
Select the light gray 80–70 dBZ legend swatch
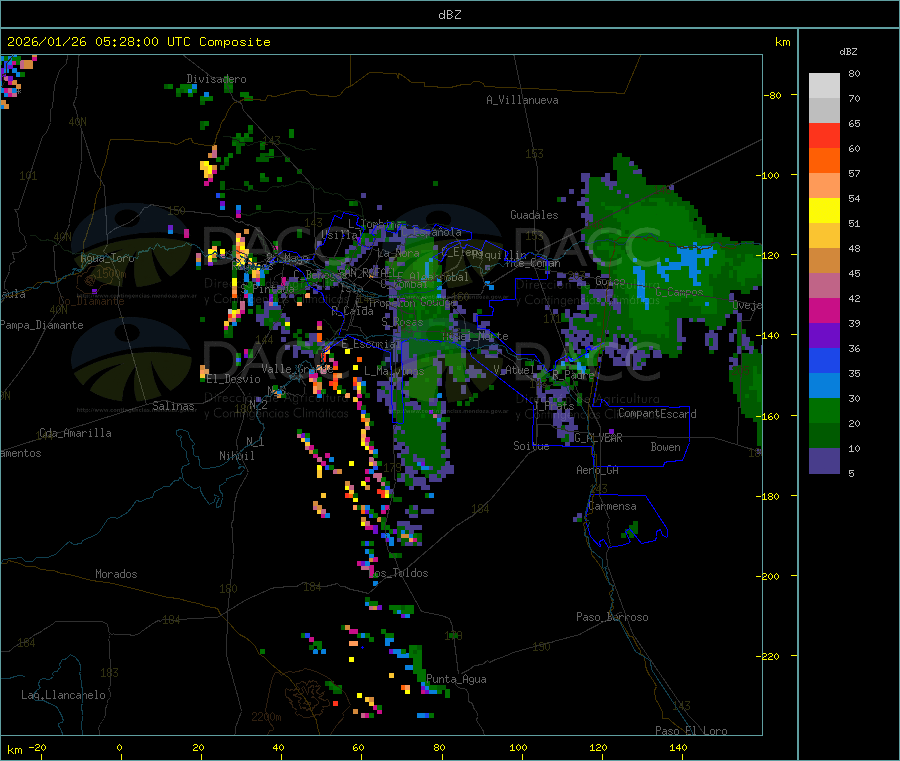click(x=824, y=86)
